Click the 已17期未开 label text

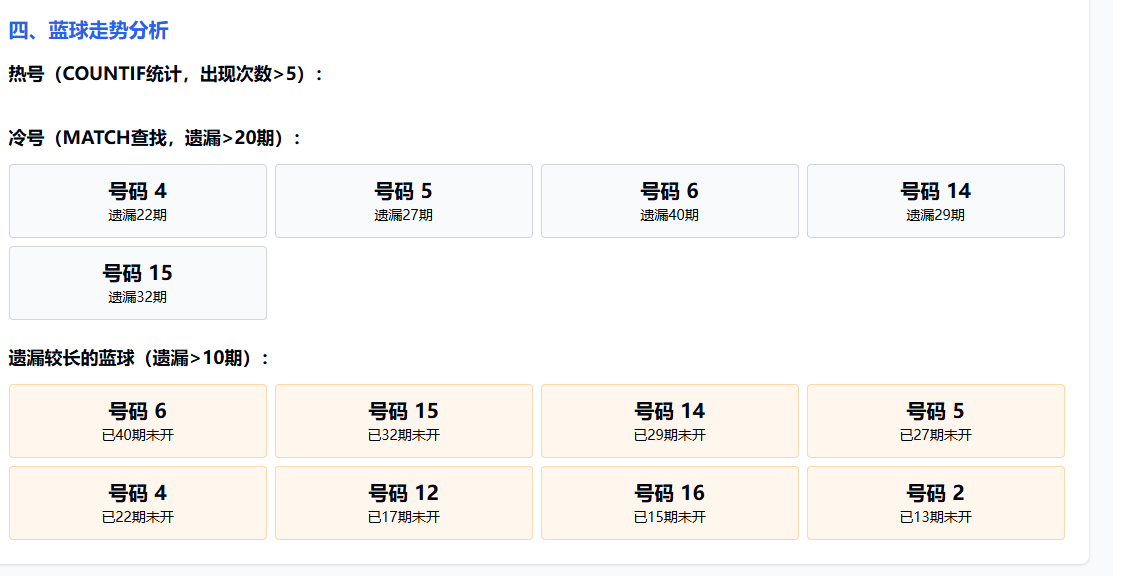[404, 517]
